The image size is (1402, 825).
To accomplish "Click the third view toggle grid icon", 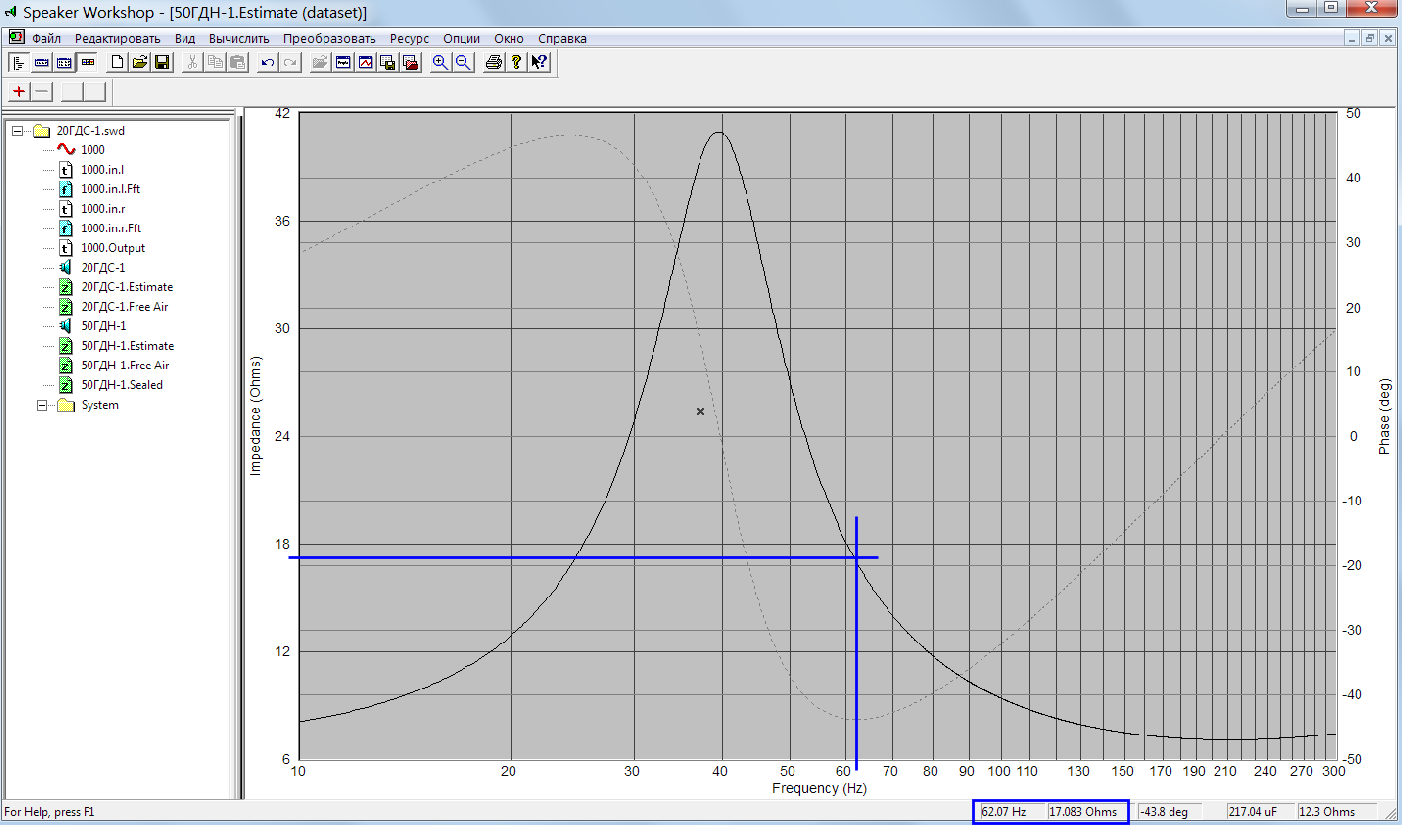I will click(x=64, y=62).
